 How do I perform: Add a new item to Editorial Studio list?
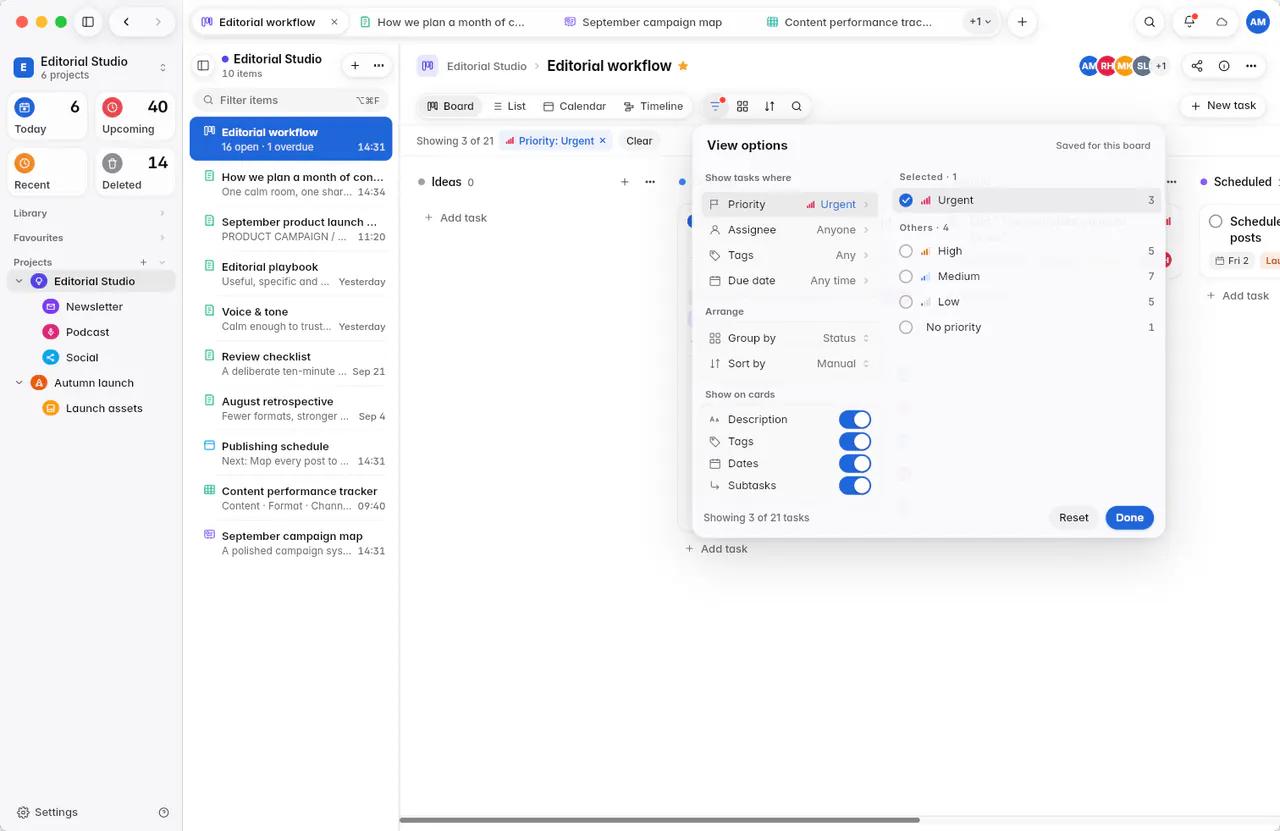(x=354, y=66)
